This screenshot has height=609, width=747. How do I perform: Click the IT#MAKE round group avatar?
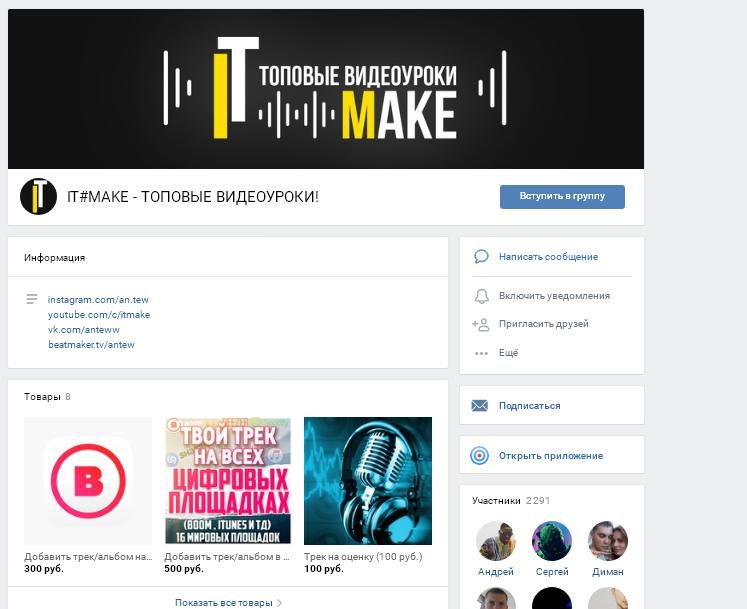pos(38,196)
